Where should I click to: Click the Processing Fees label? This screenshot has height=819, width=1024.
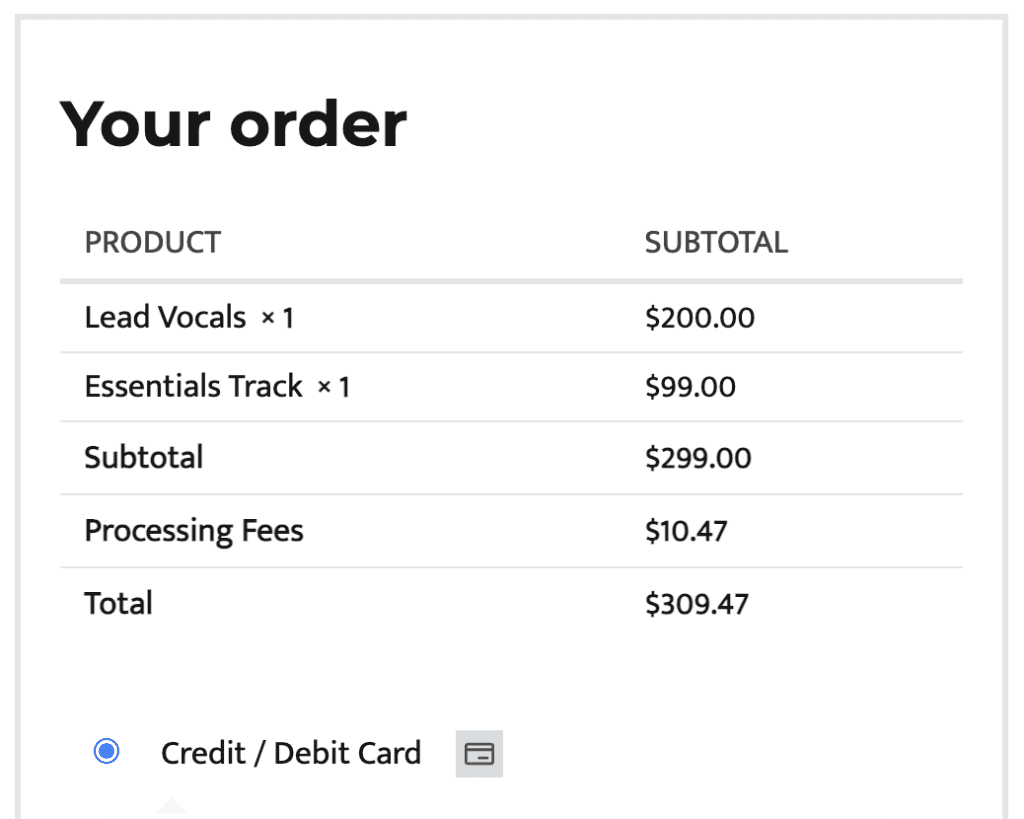tap(194, 531)
